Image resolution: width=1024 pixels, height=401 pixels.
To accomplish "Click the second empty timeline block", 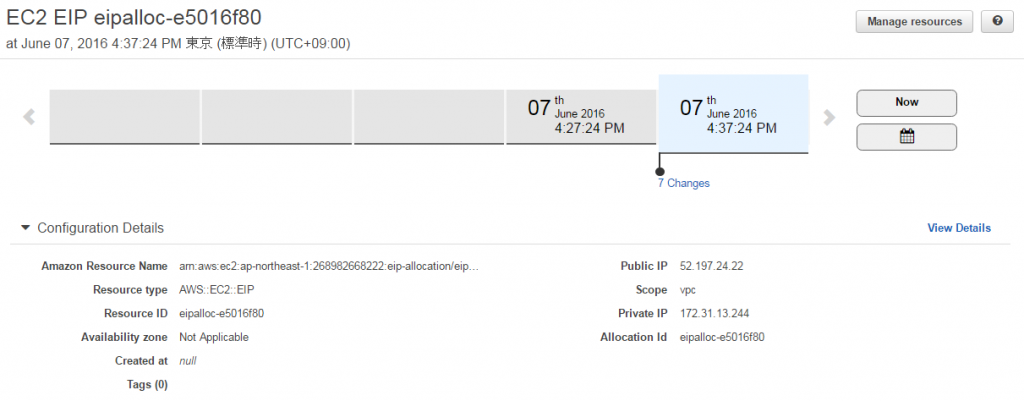I will tap(276, 117).
